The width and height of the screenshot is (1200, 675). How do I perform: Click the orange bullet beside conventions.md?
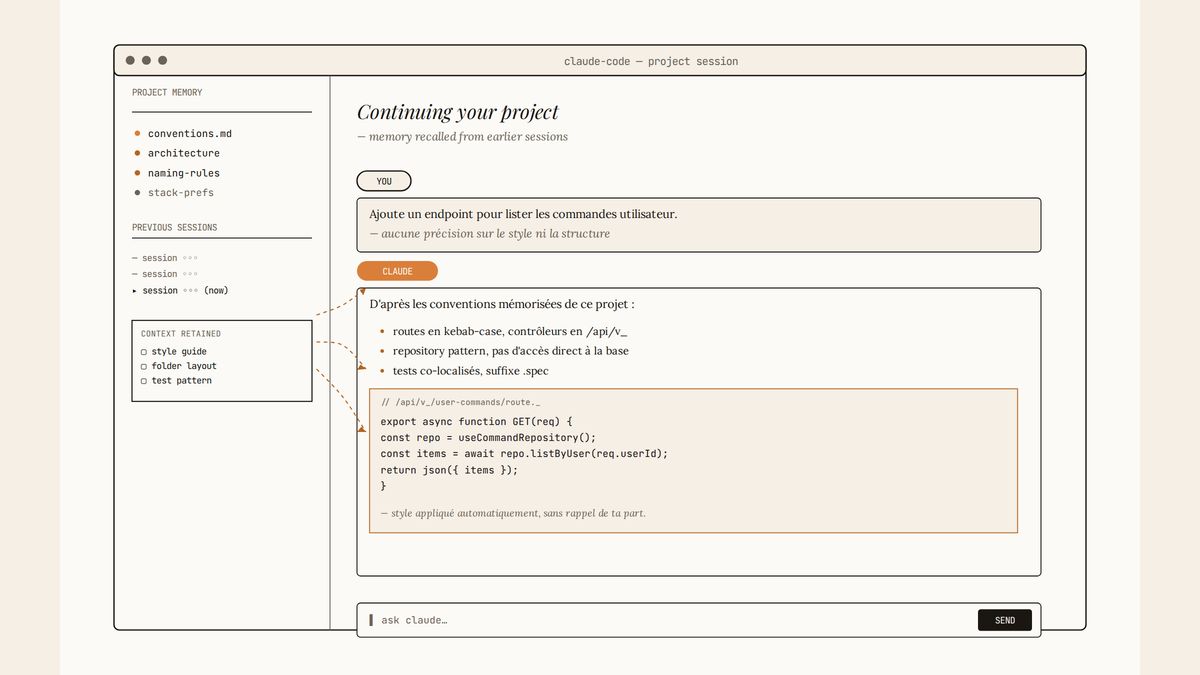pos(137,133)
